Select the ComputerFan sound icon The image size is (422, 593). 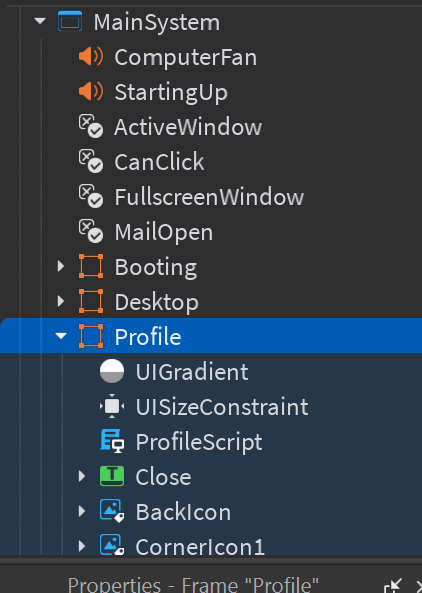(91, 57)
